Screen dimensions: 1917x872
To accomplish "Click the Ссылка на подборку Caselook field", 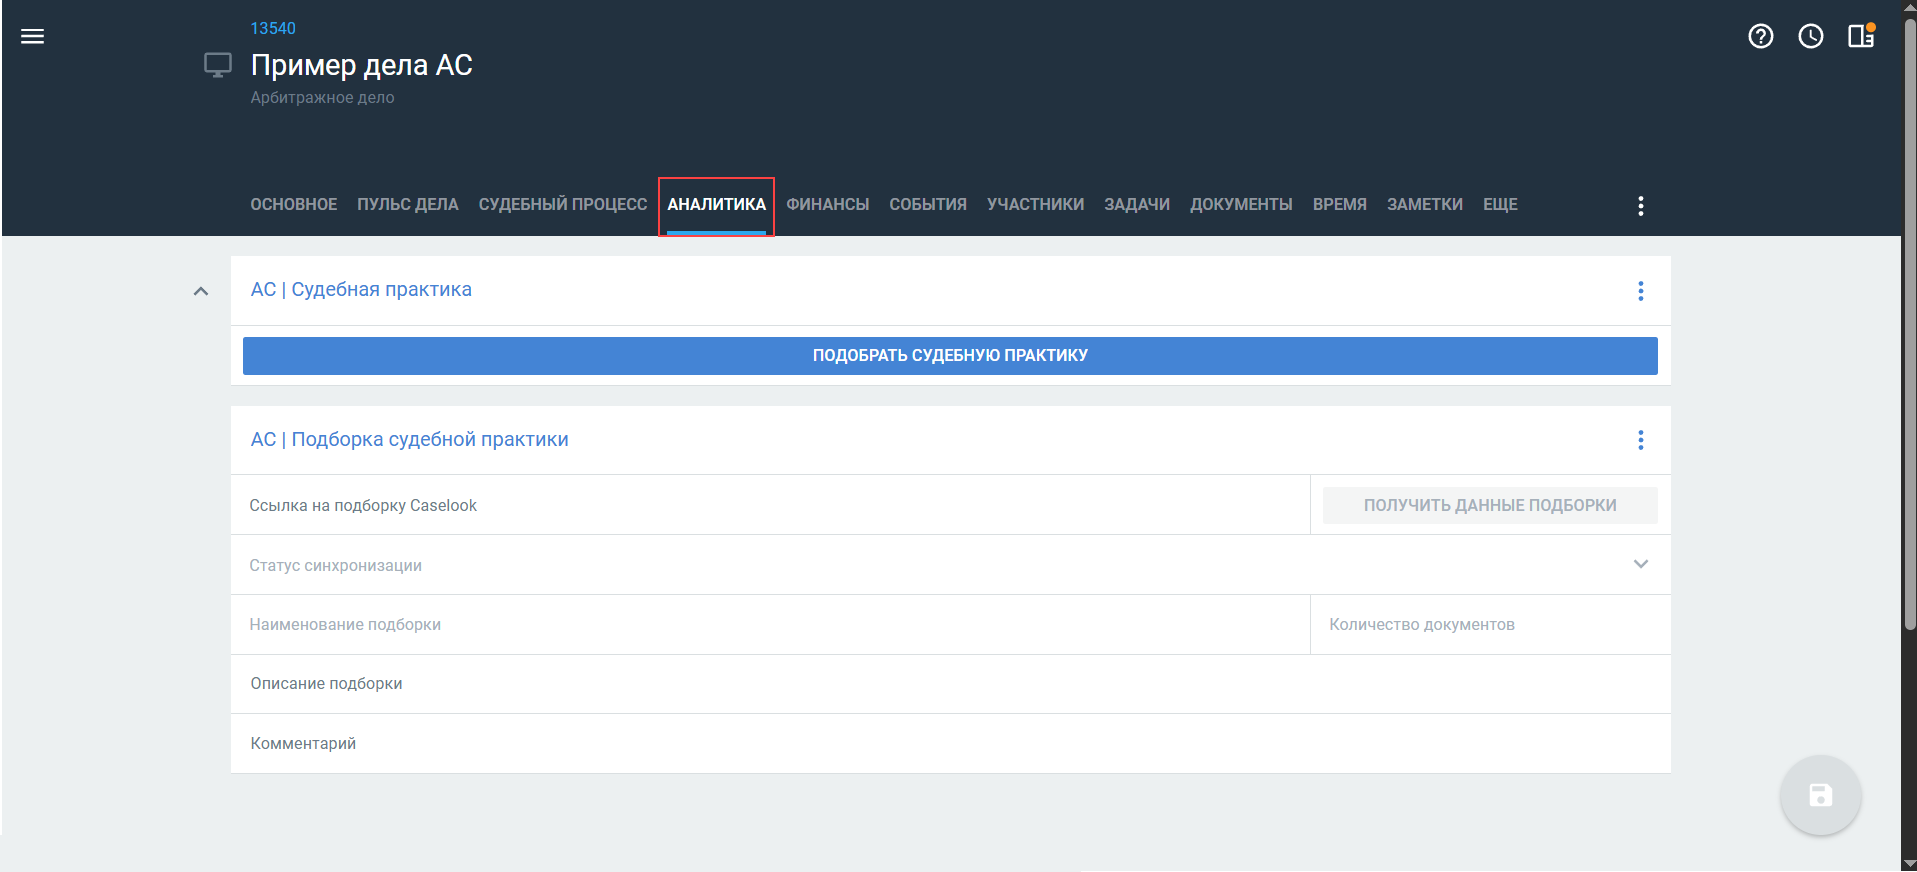I will pos(769,505).
